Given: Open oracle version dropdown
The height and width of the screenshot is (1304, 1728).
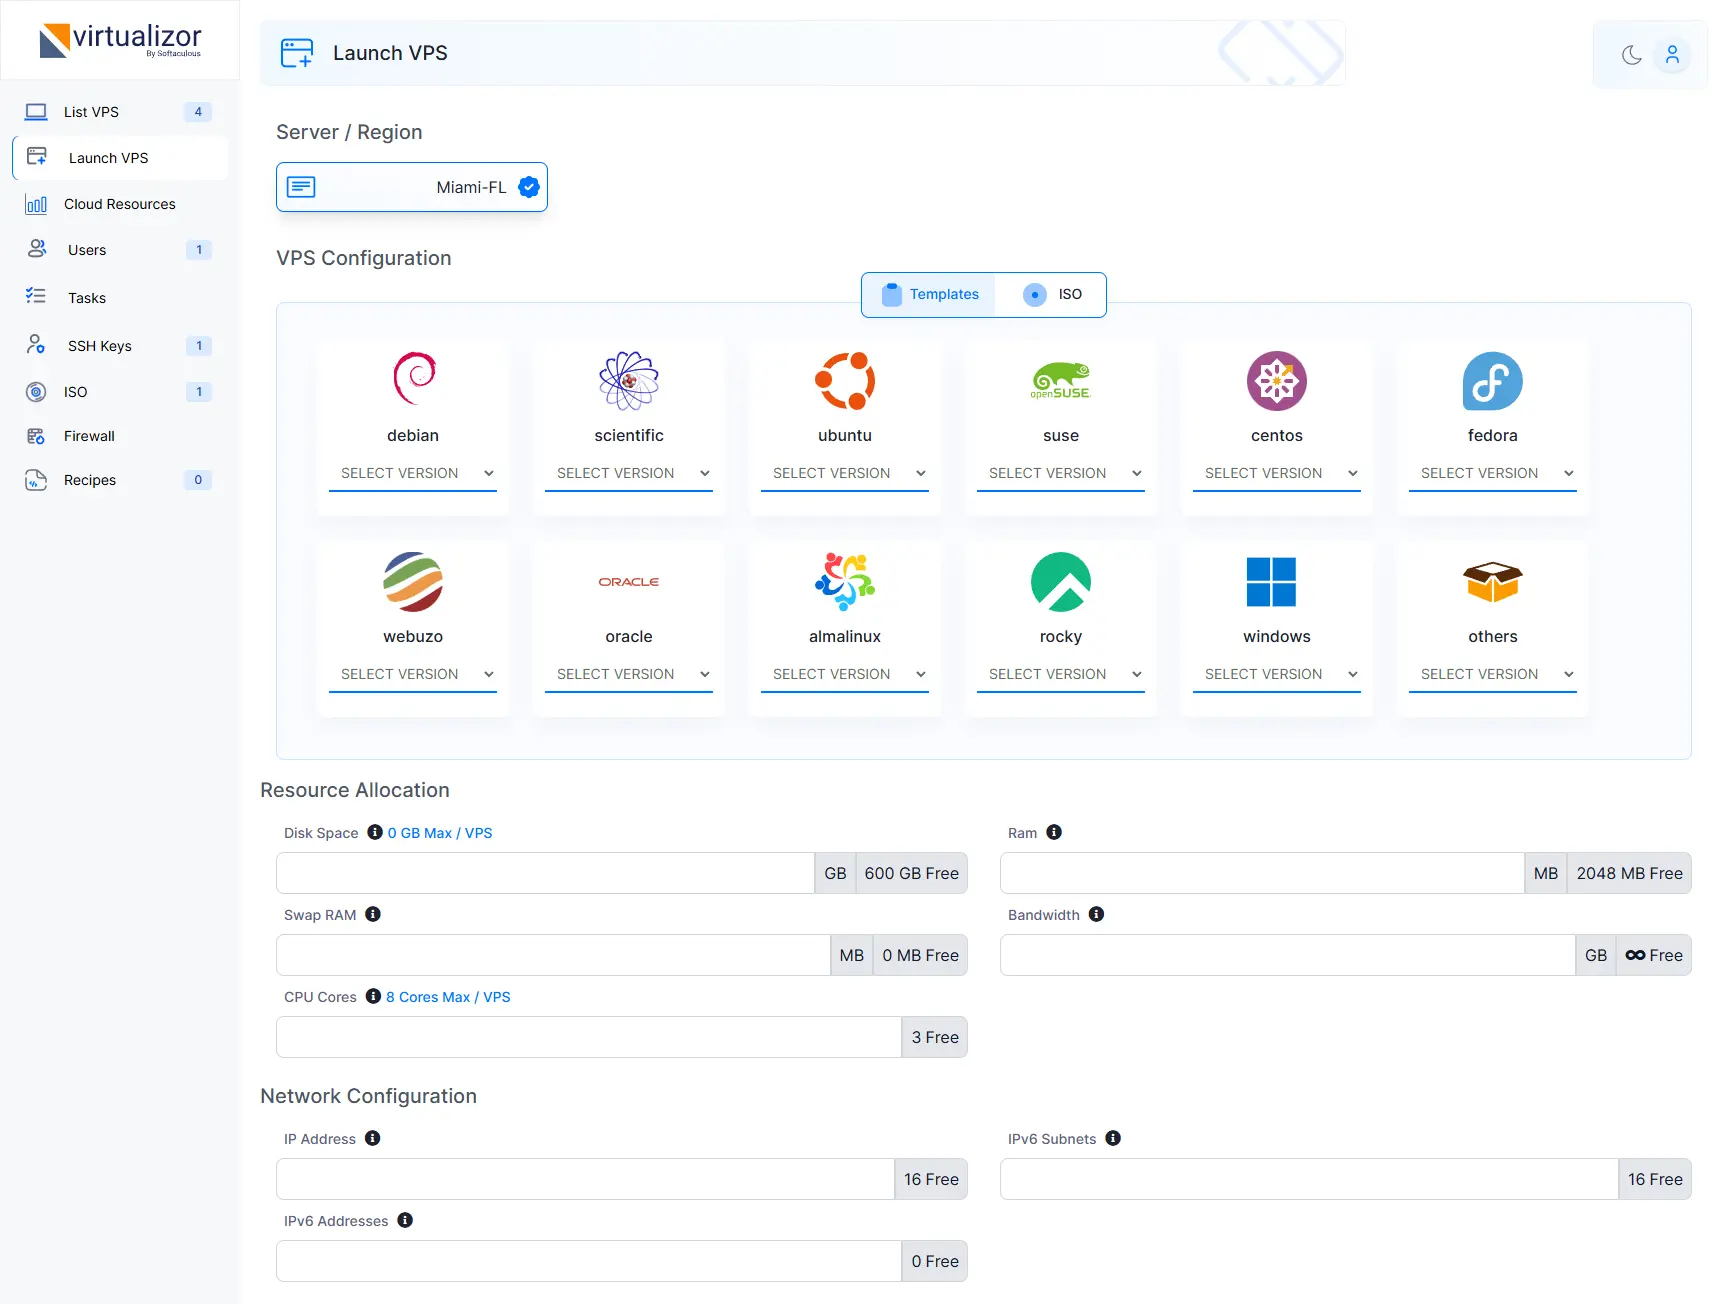Looking at the screenshot, I should [x=629, y=675].
